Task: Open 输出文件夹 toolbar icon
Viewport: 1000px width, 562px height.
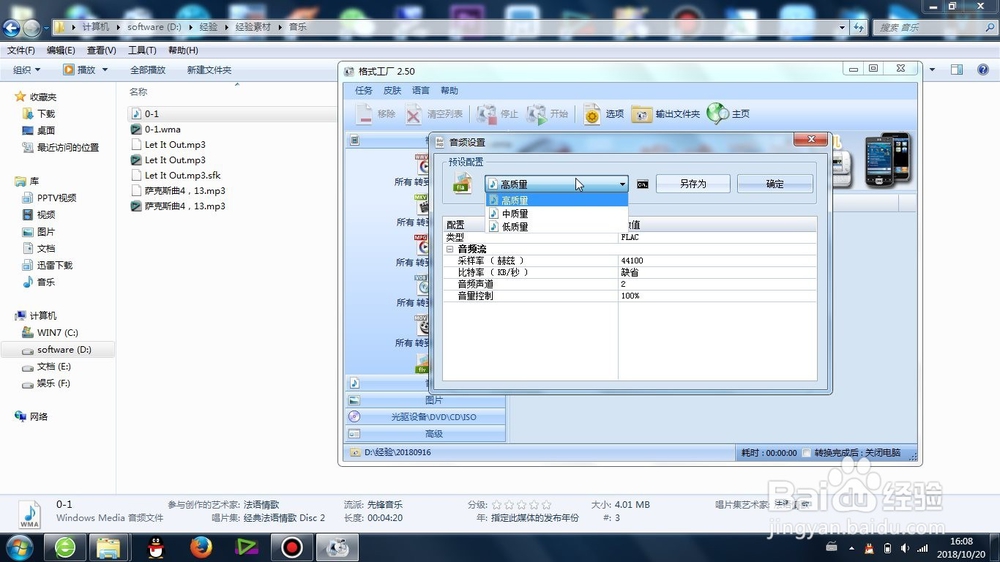Action: [x=642, y=115]
